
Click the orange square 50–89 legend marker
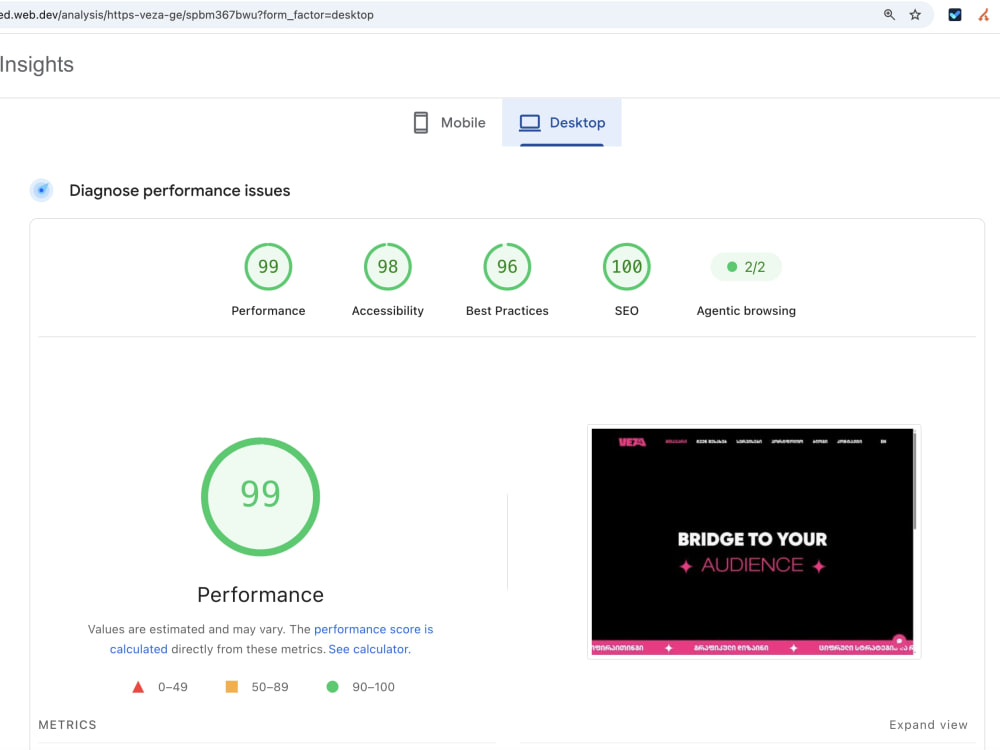coord(232,686)
